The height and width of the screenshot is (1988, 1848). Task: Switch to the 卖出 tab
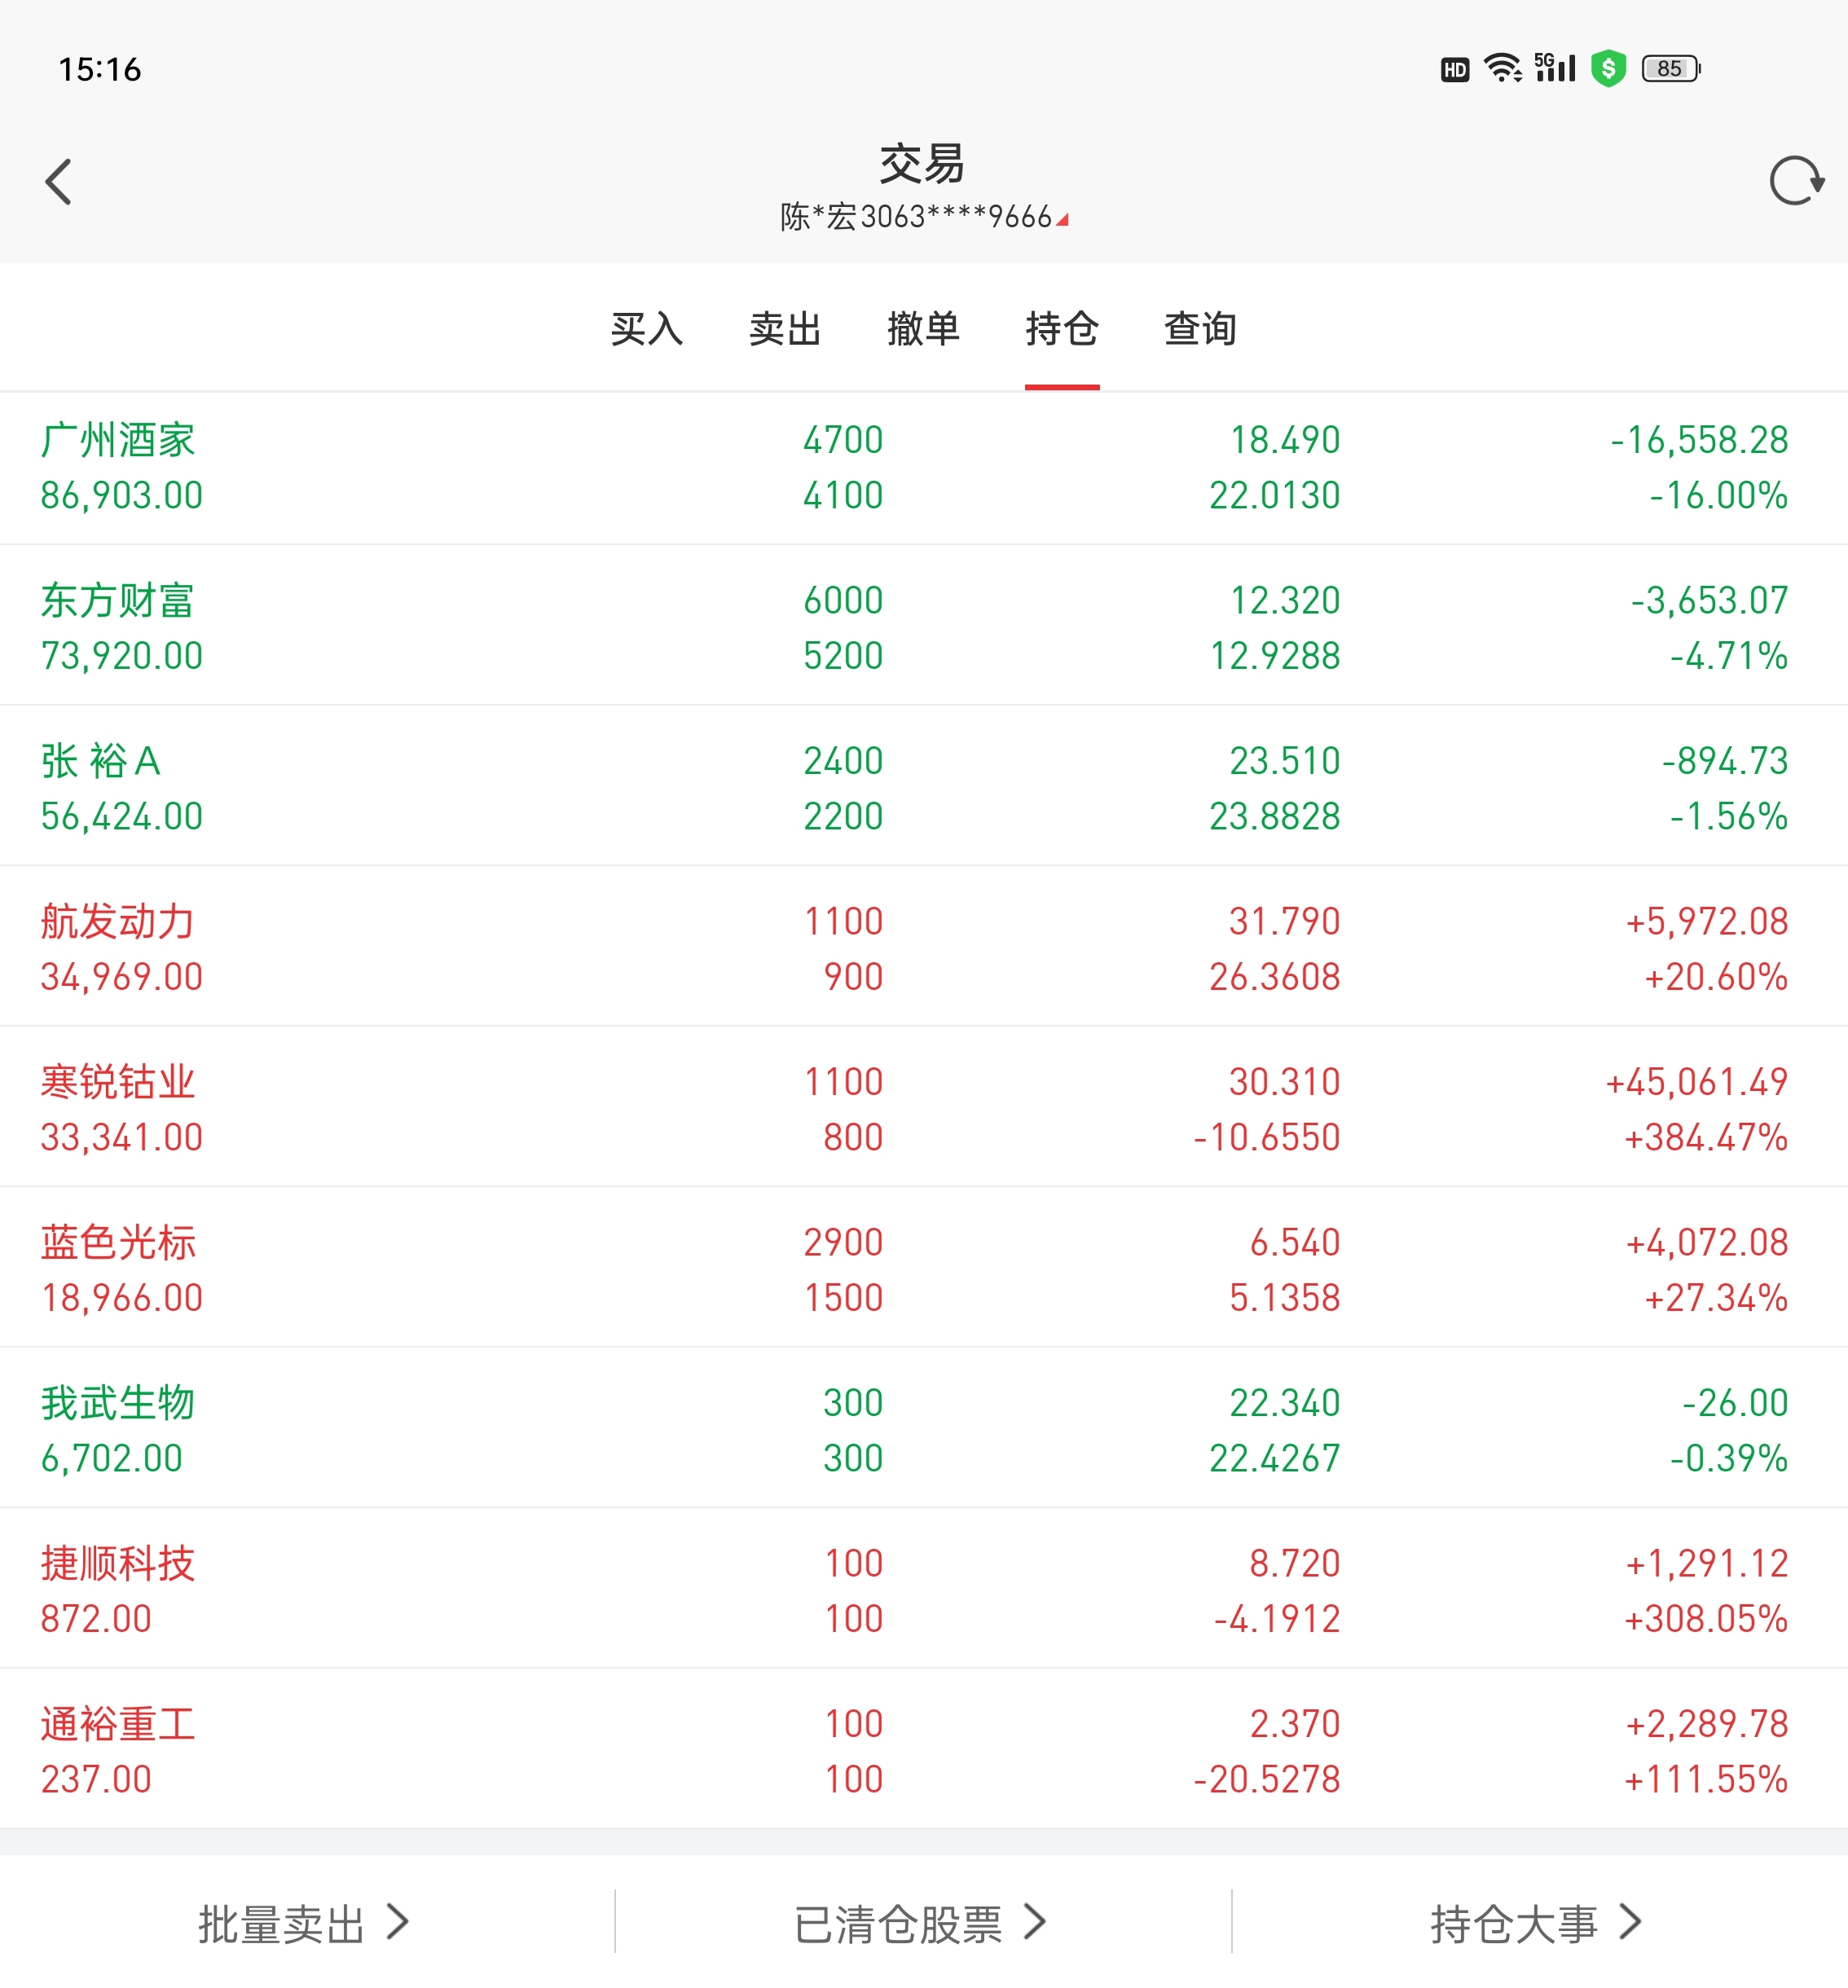click(x=785, y=329)
